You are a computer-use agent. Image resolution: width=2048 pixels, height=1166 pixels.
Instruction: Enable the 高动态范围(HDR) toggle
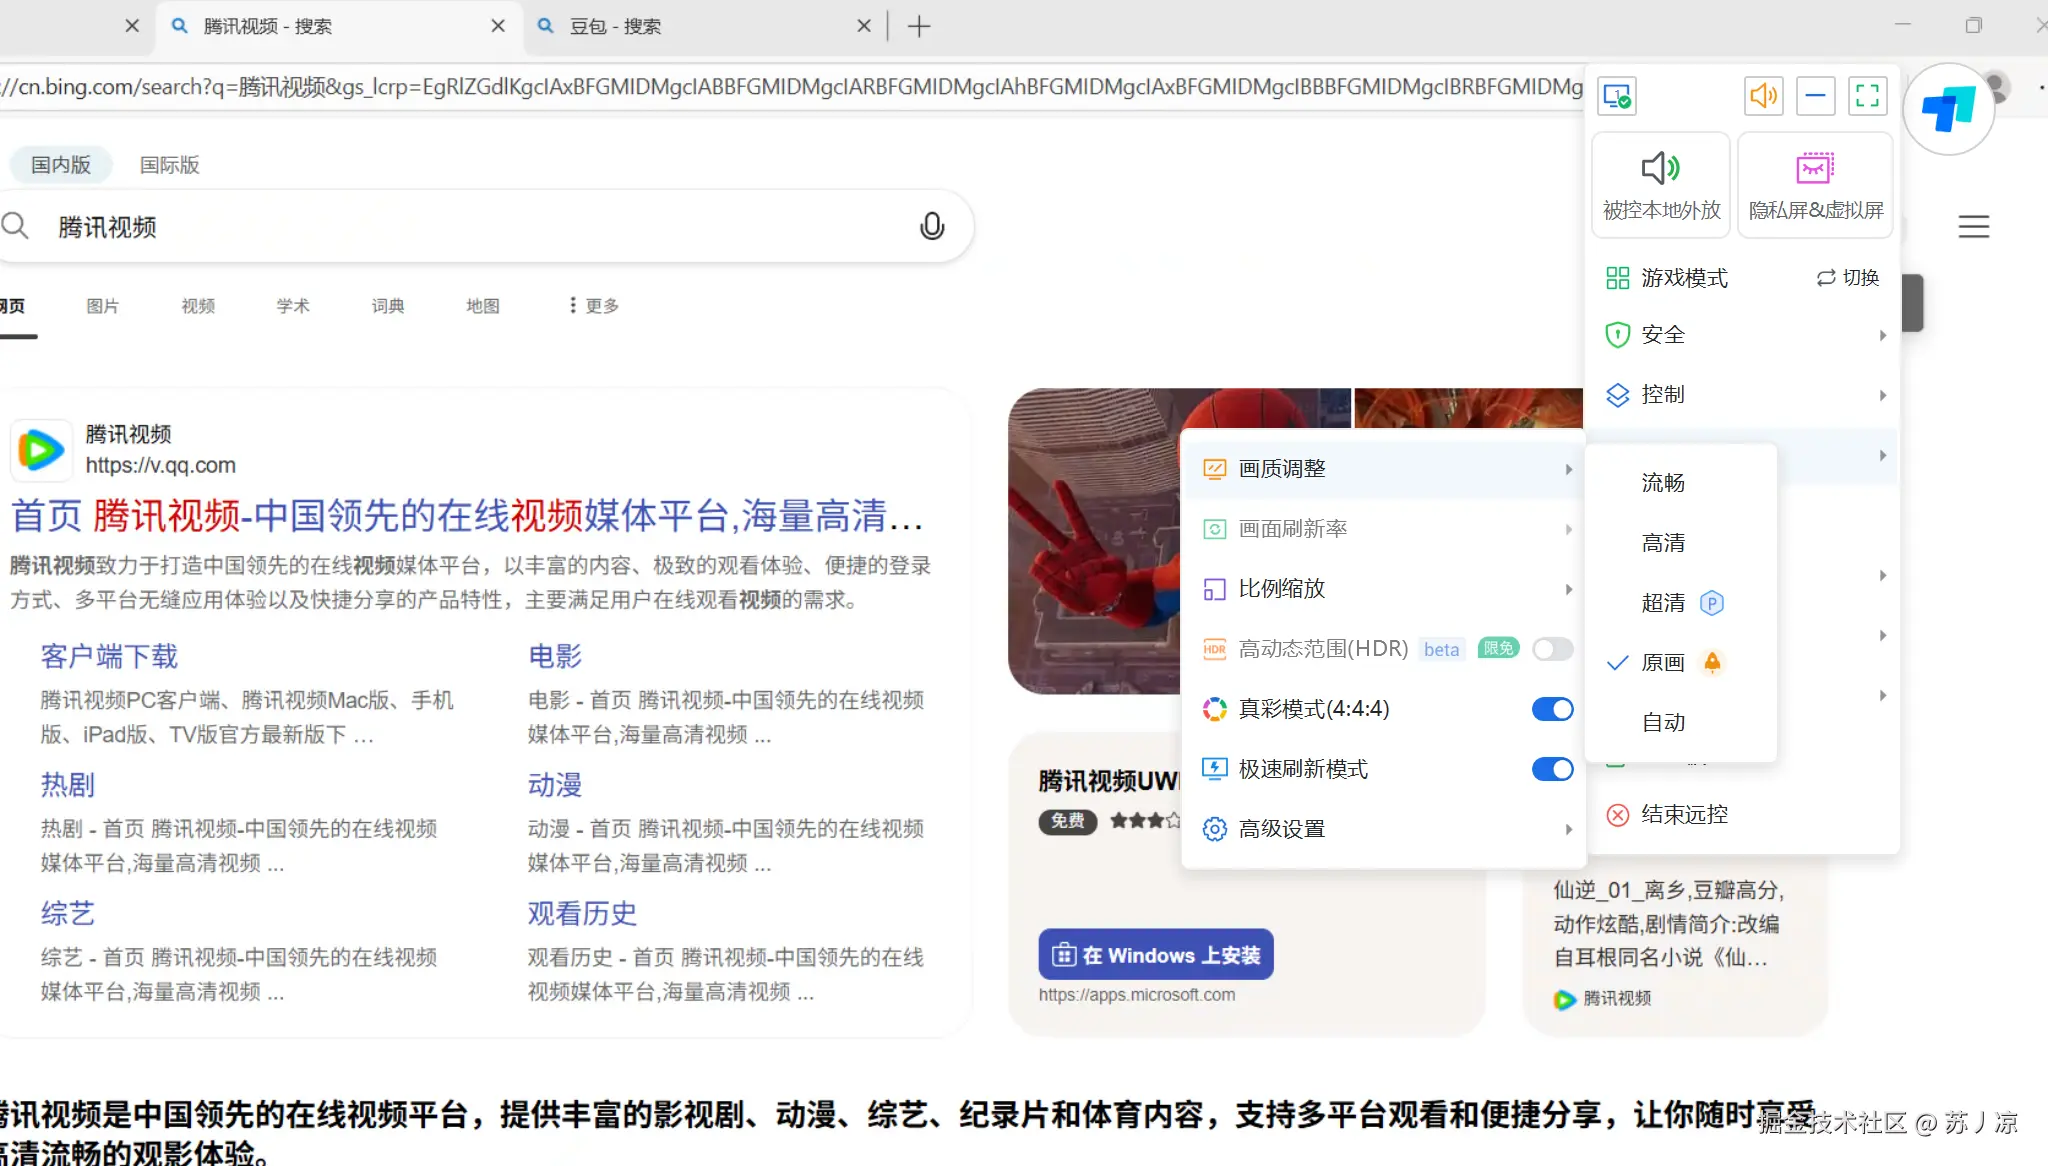(1552, 649)
